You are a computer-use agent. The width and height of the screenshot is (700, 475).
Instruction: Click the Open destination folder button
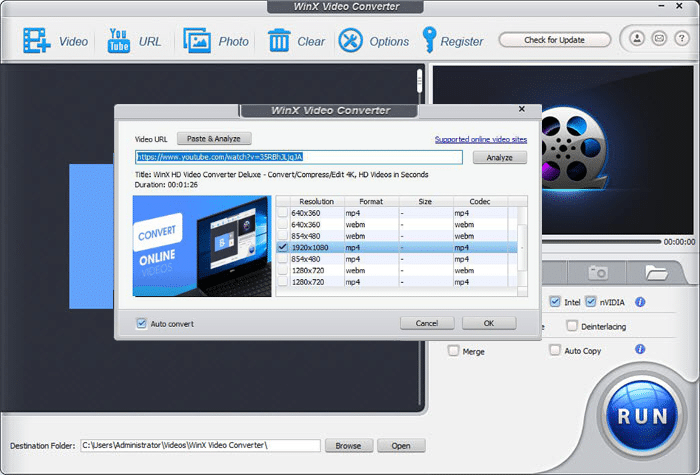401,446
